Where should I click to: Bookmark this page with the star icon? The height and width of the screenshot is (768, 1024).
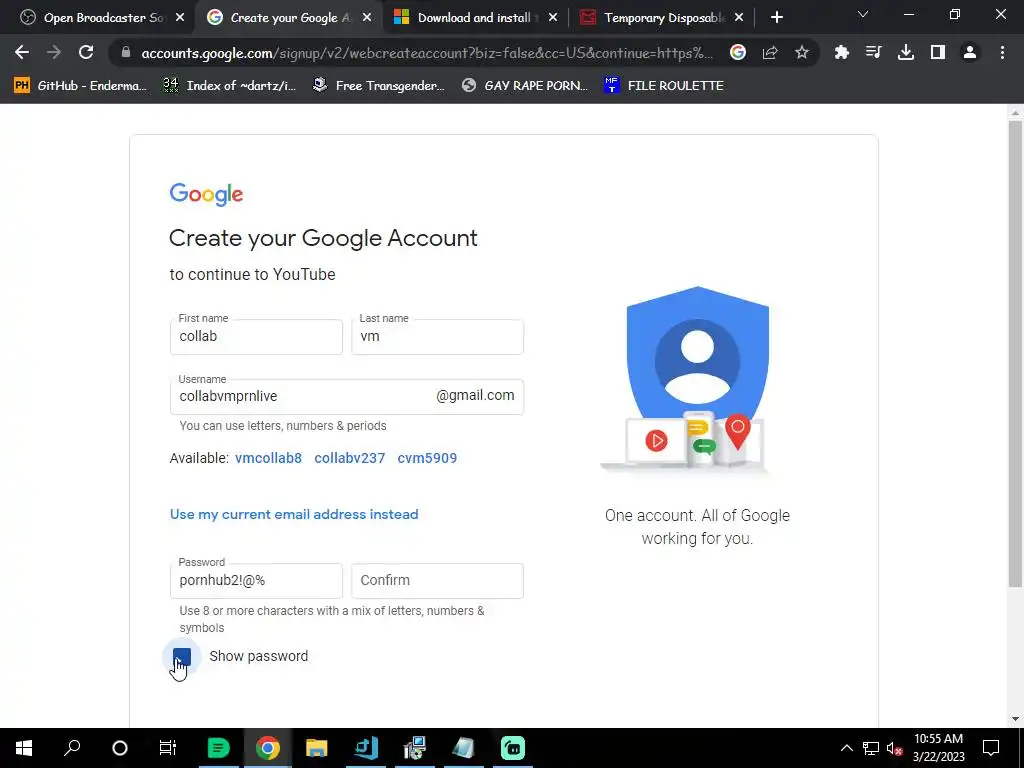[802, 52]
